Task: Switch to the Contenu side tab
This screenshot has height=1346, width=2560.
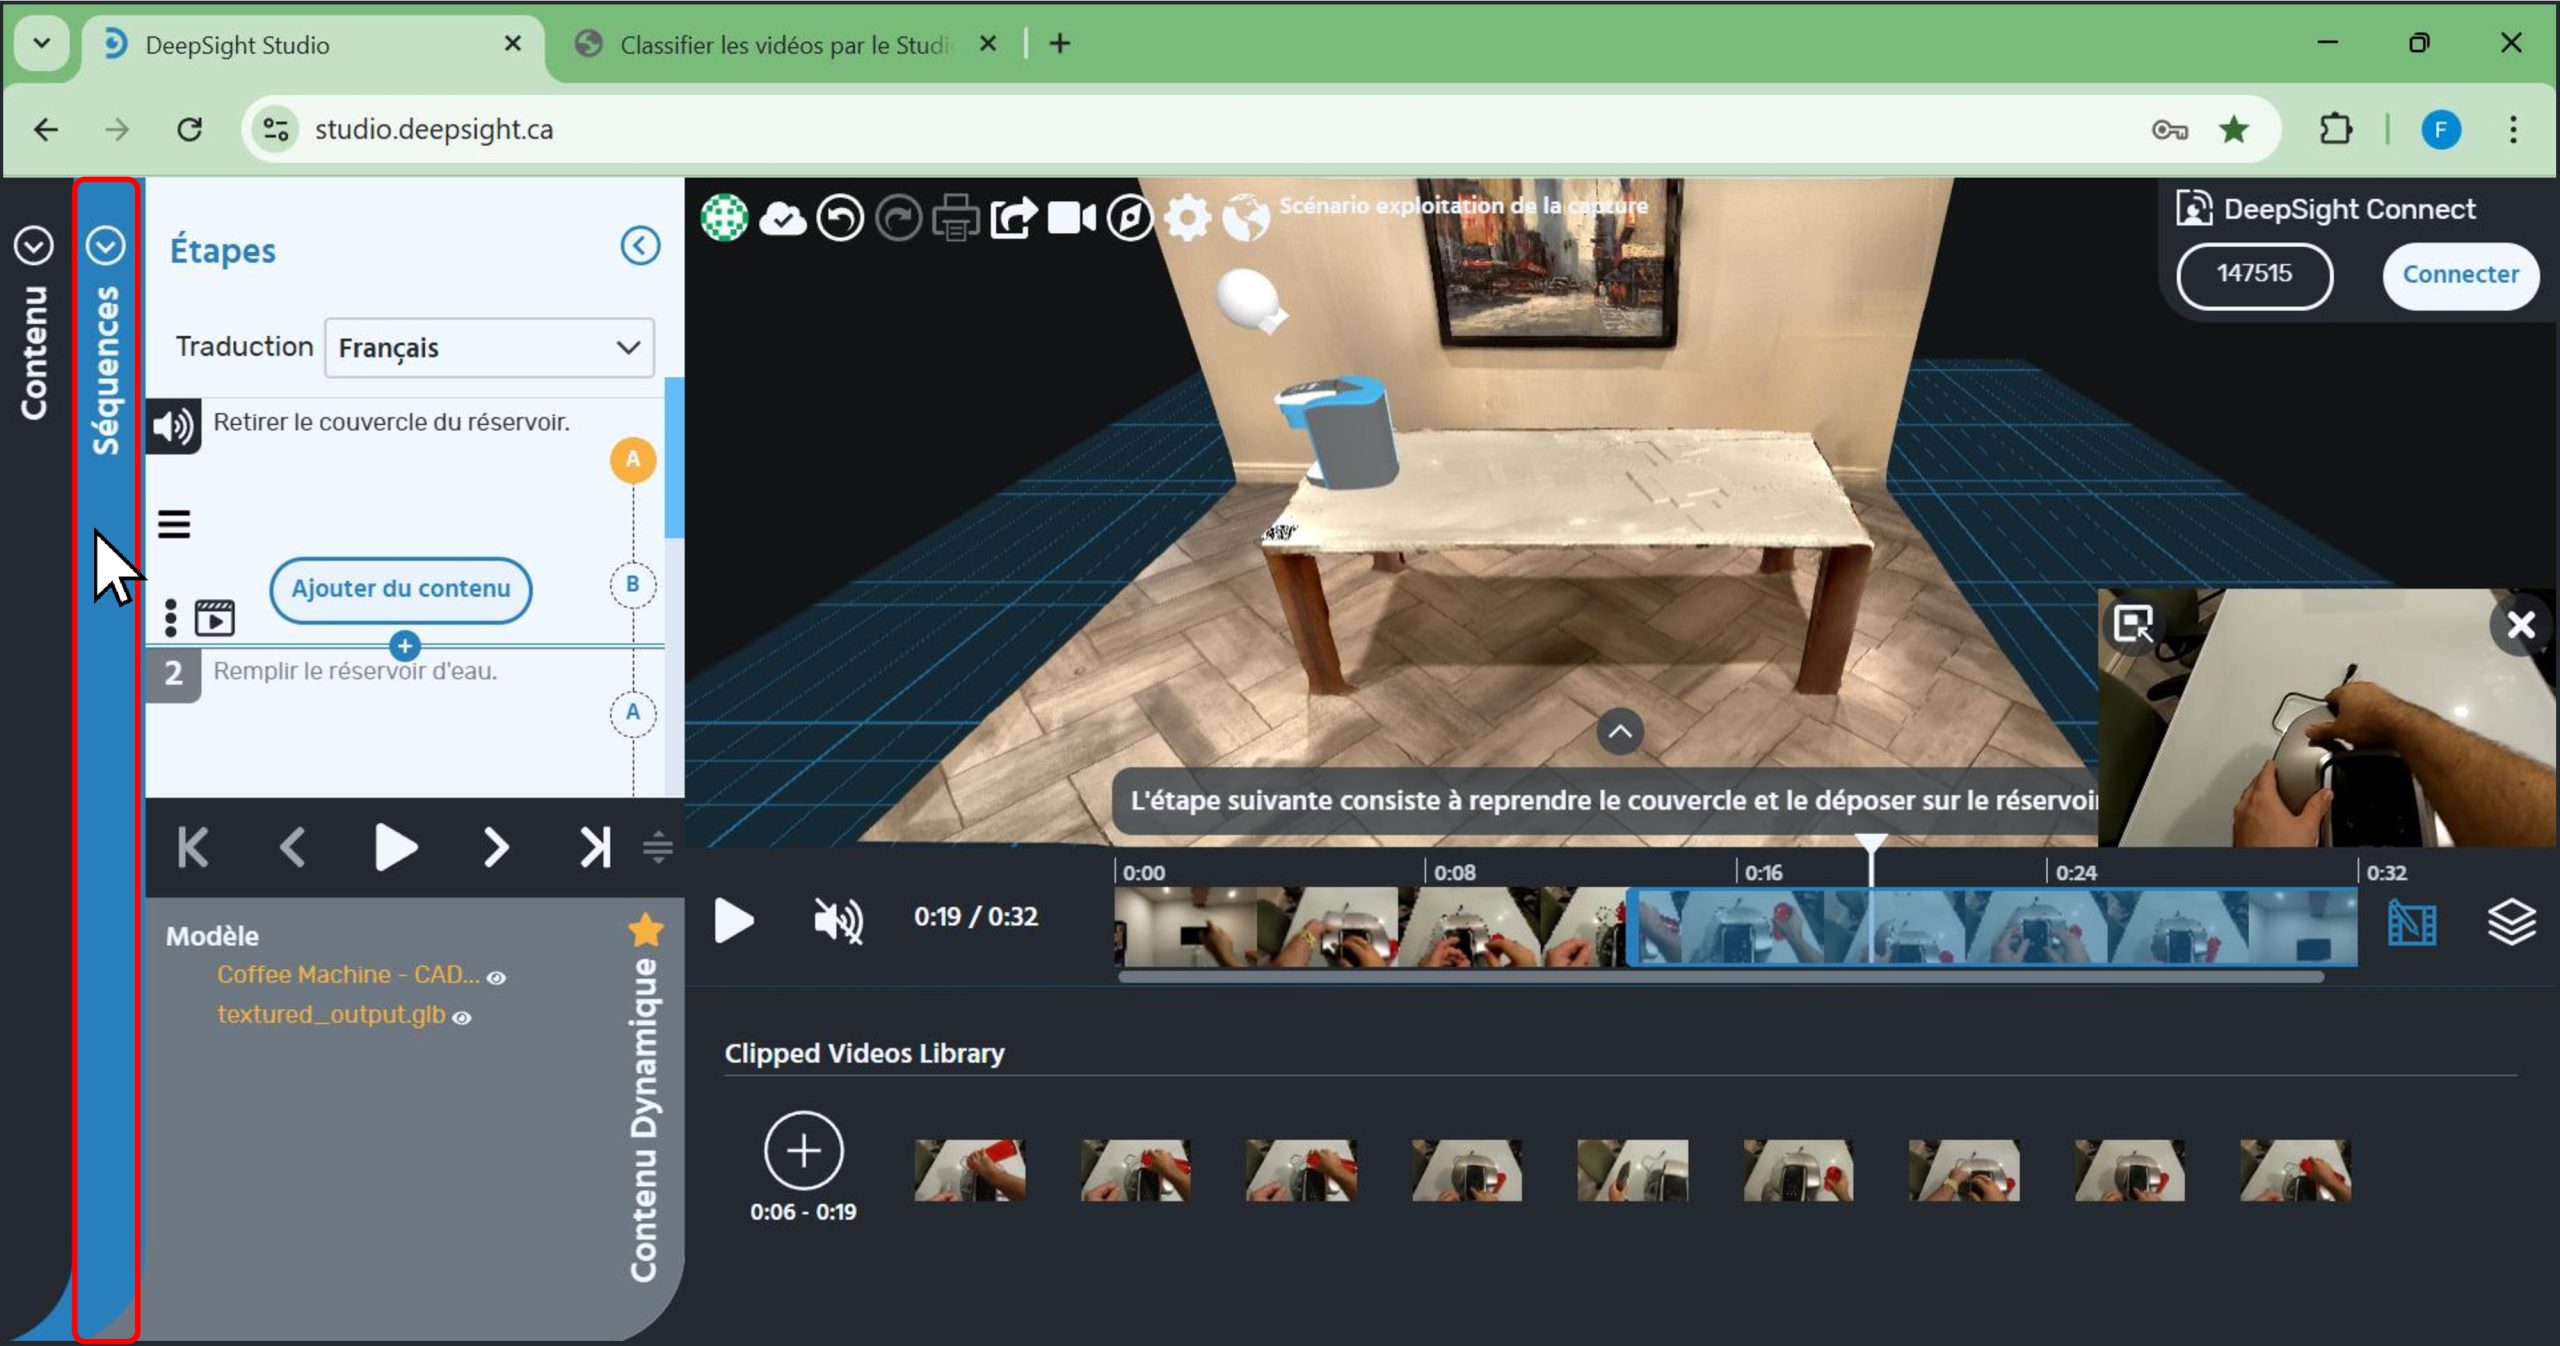Action: [x=34, y=350]
